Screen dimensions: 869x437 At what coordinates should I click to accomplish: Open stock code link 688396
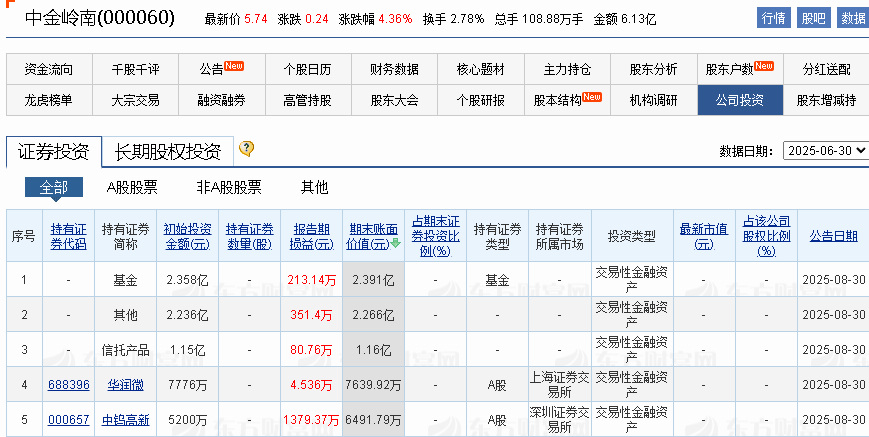tap(69, 384)
